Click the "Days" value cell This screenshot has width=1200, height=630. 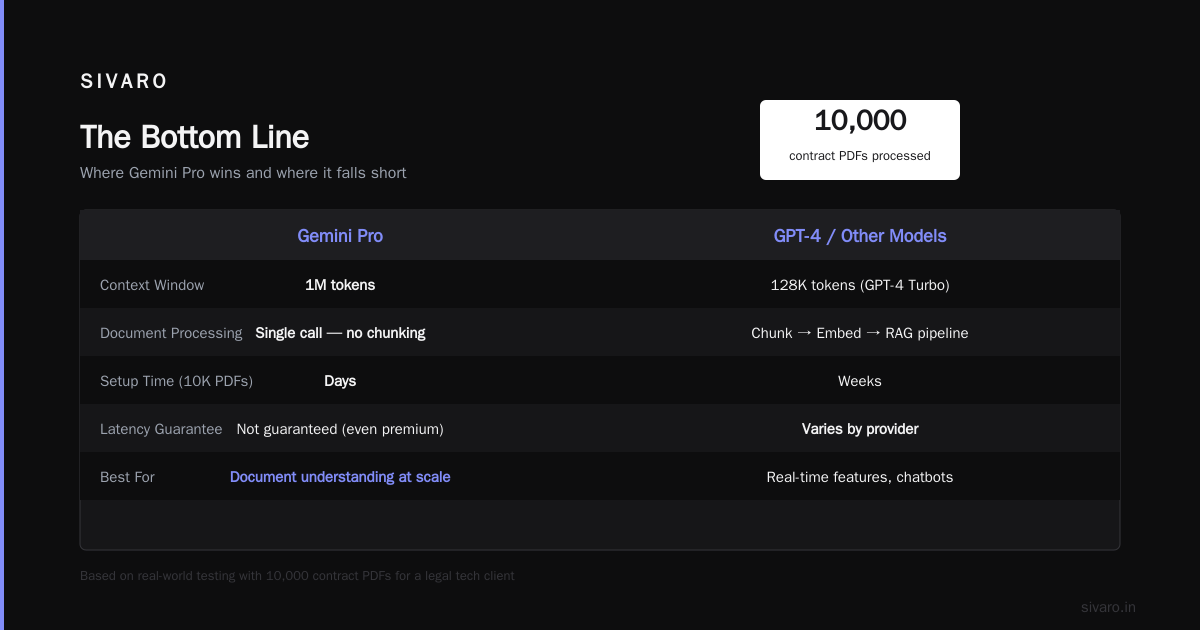point(340,381)
